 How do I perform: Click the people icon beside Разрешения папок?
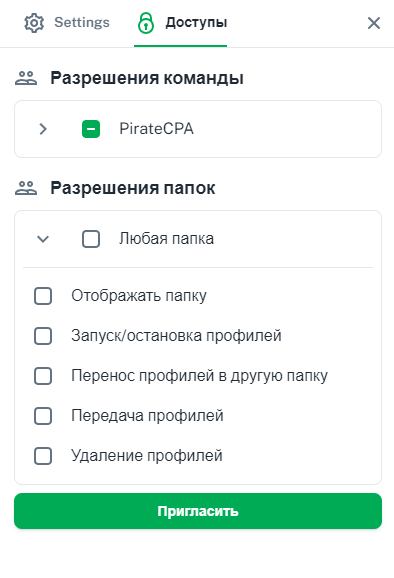pos(26,188)
